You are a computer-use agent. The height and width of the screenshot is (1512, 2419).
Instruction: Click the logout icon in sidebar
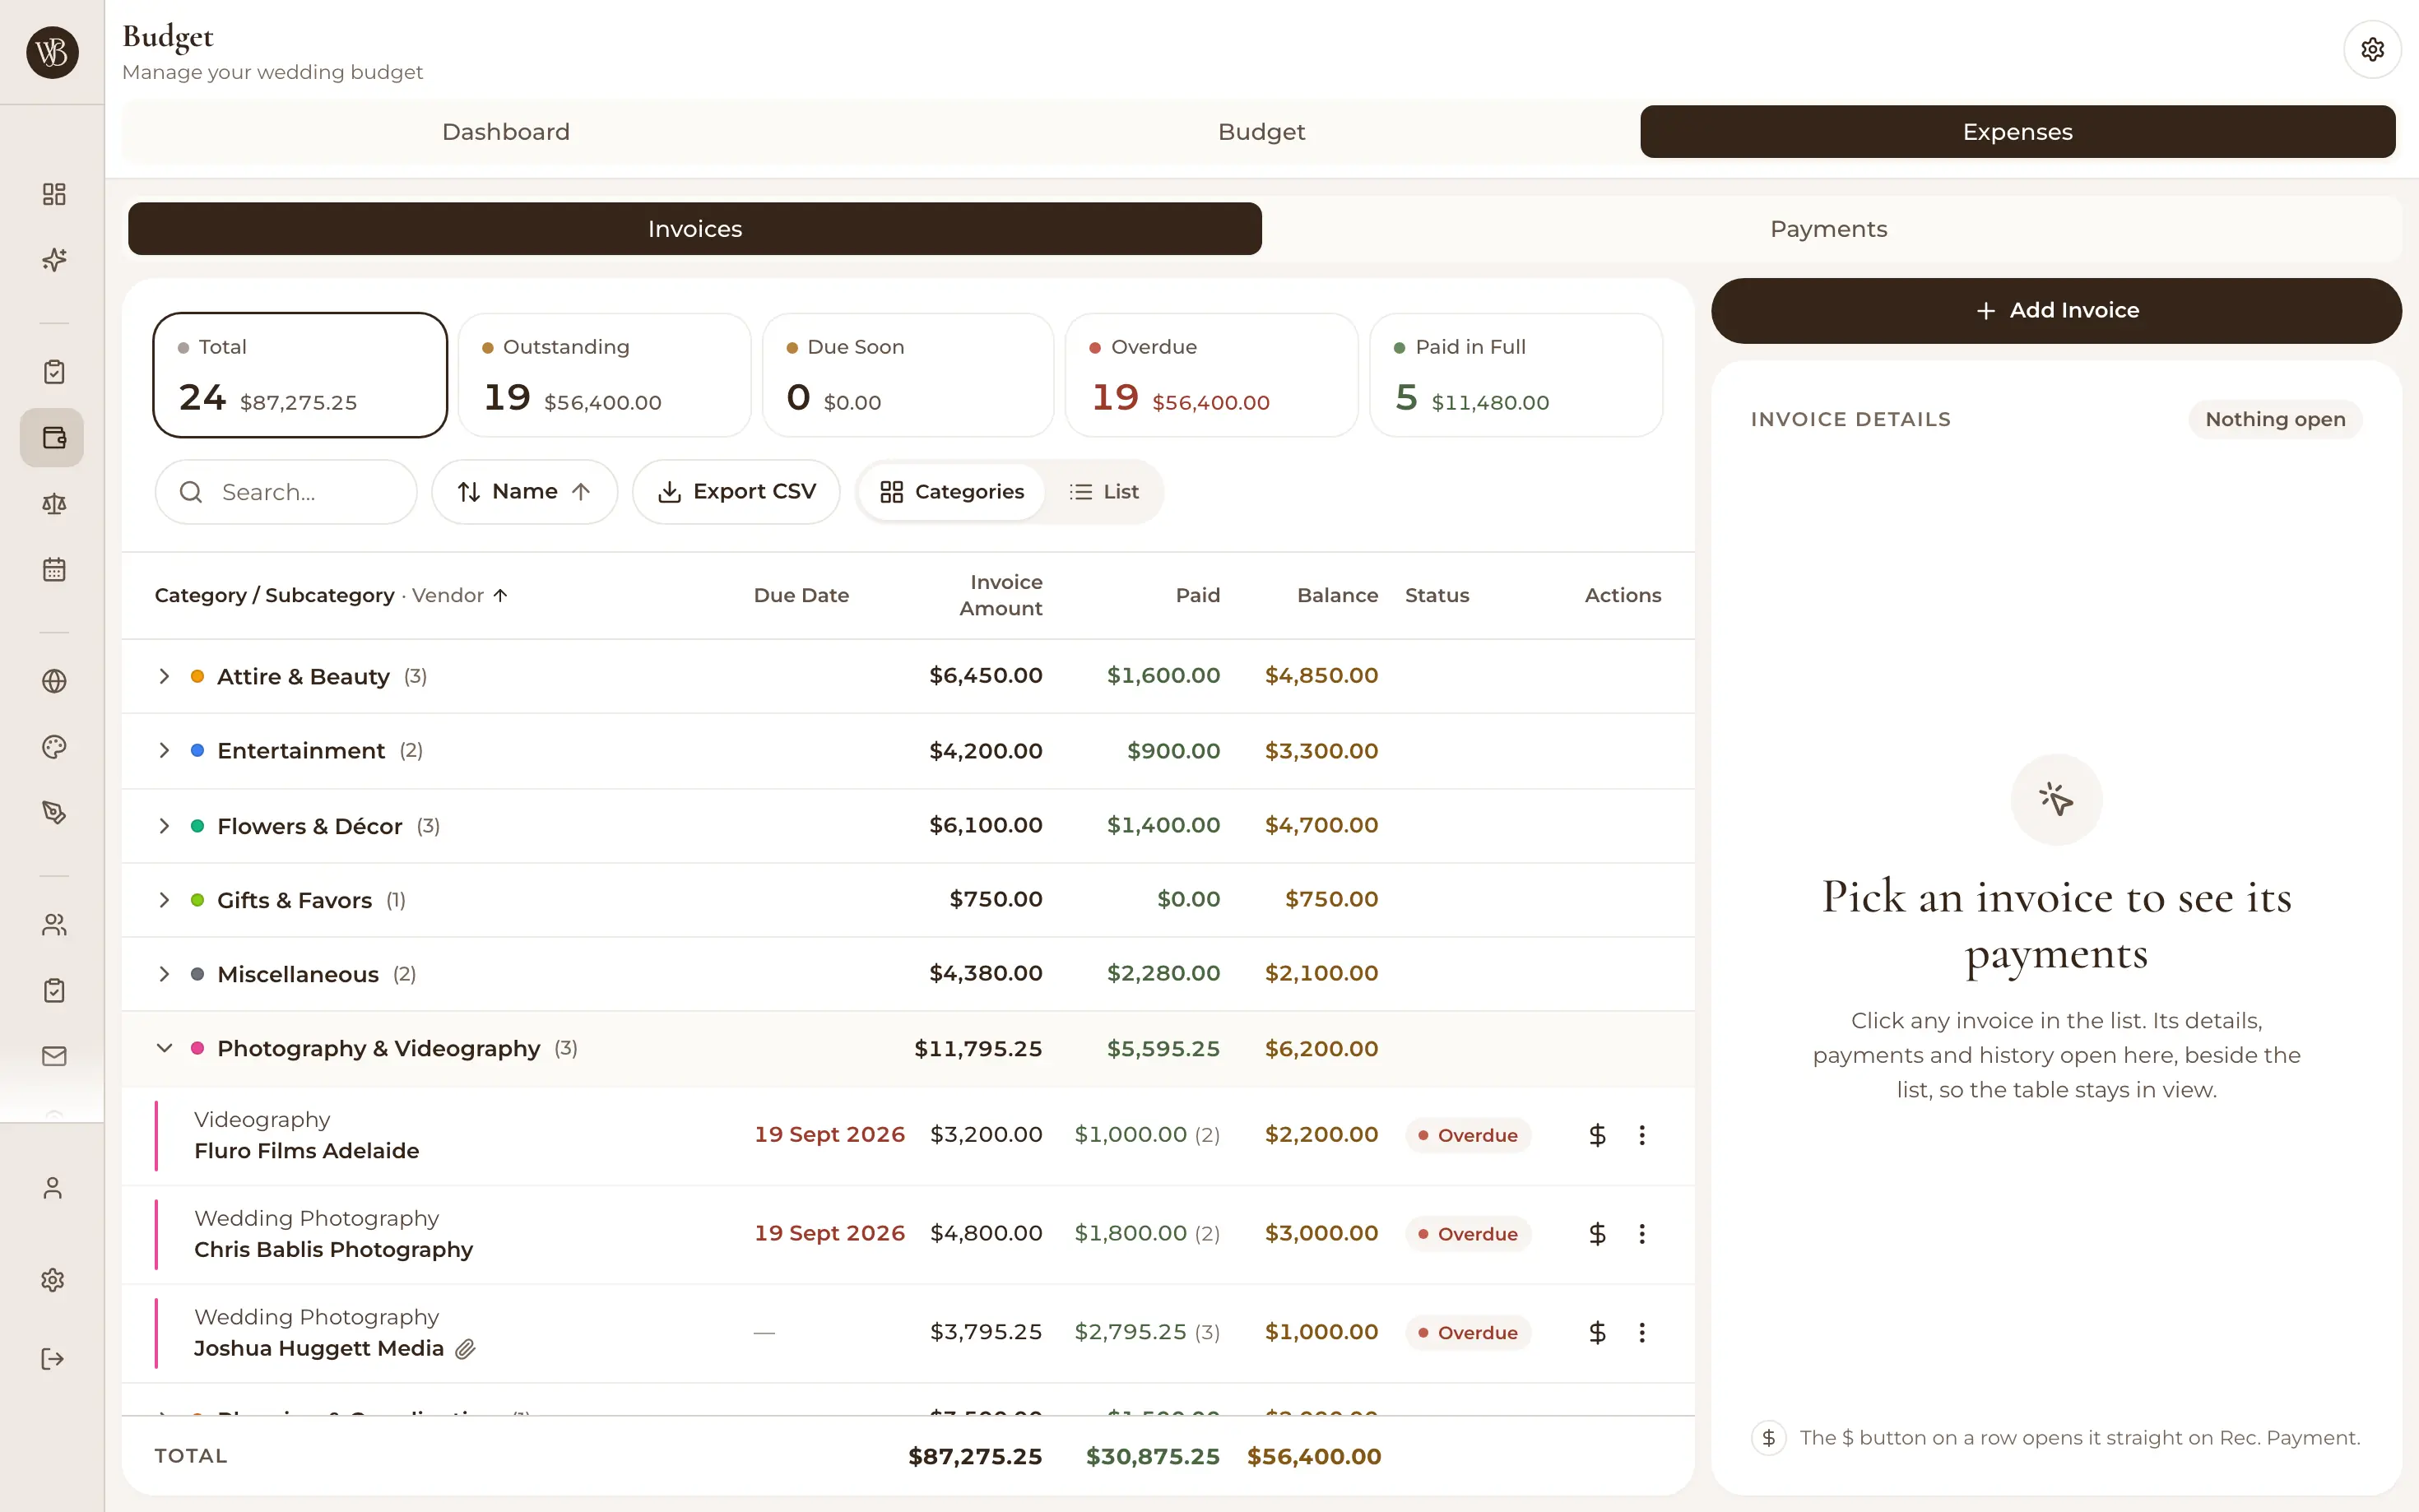53,1358
